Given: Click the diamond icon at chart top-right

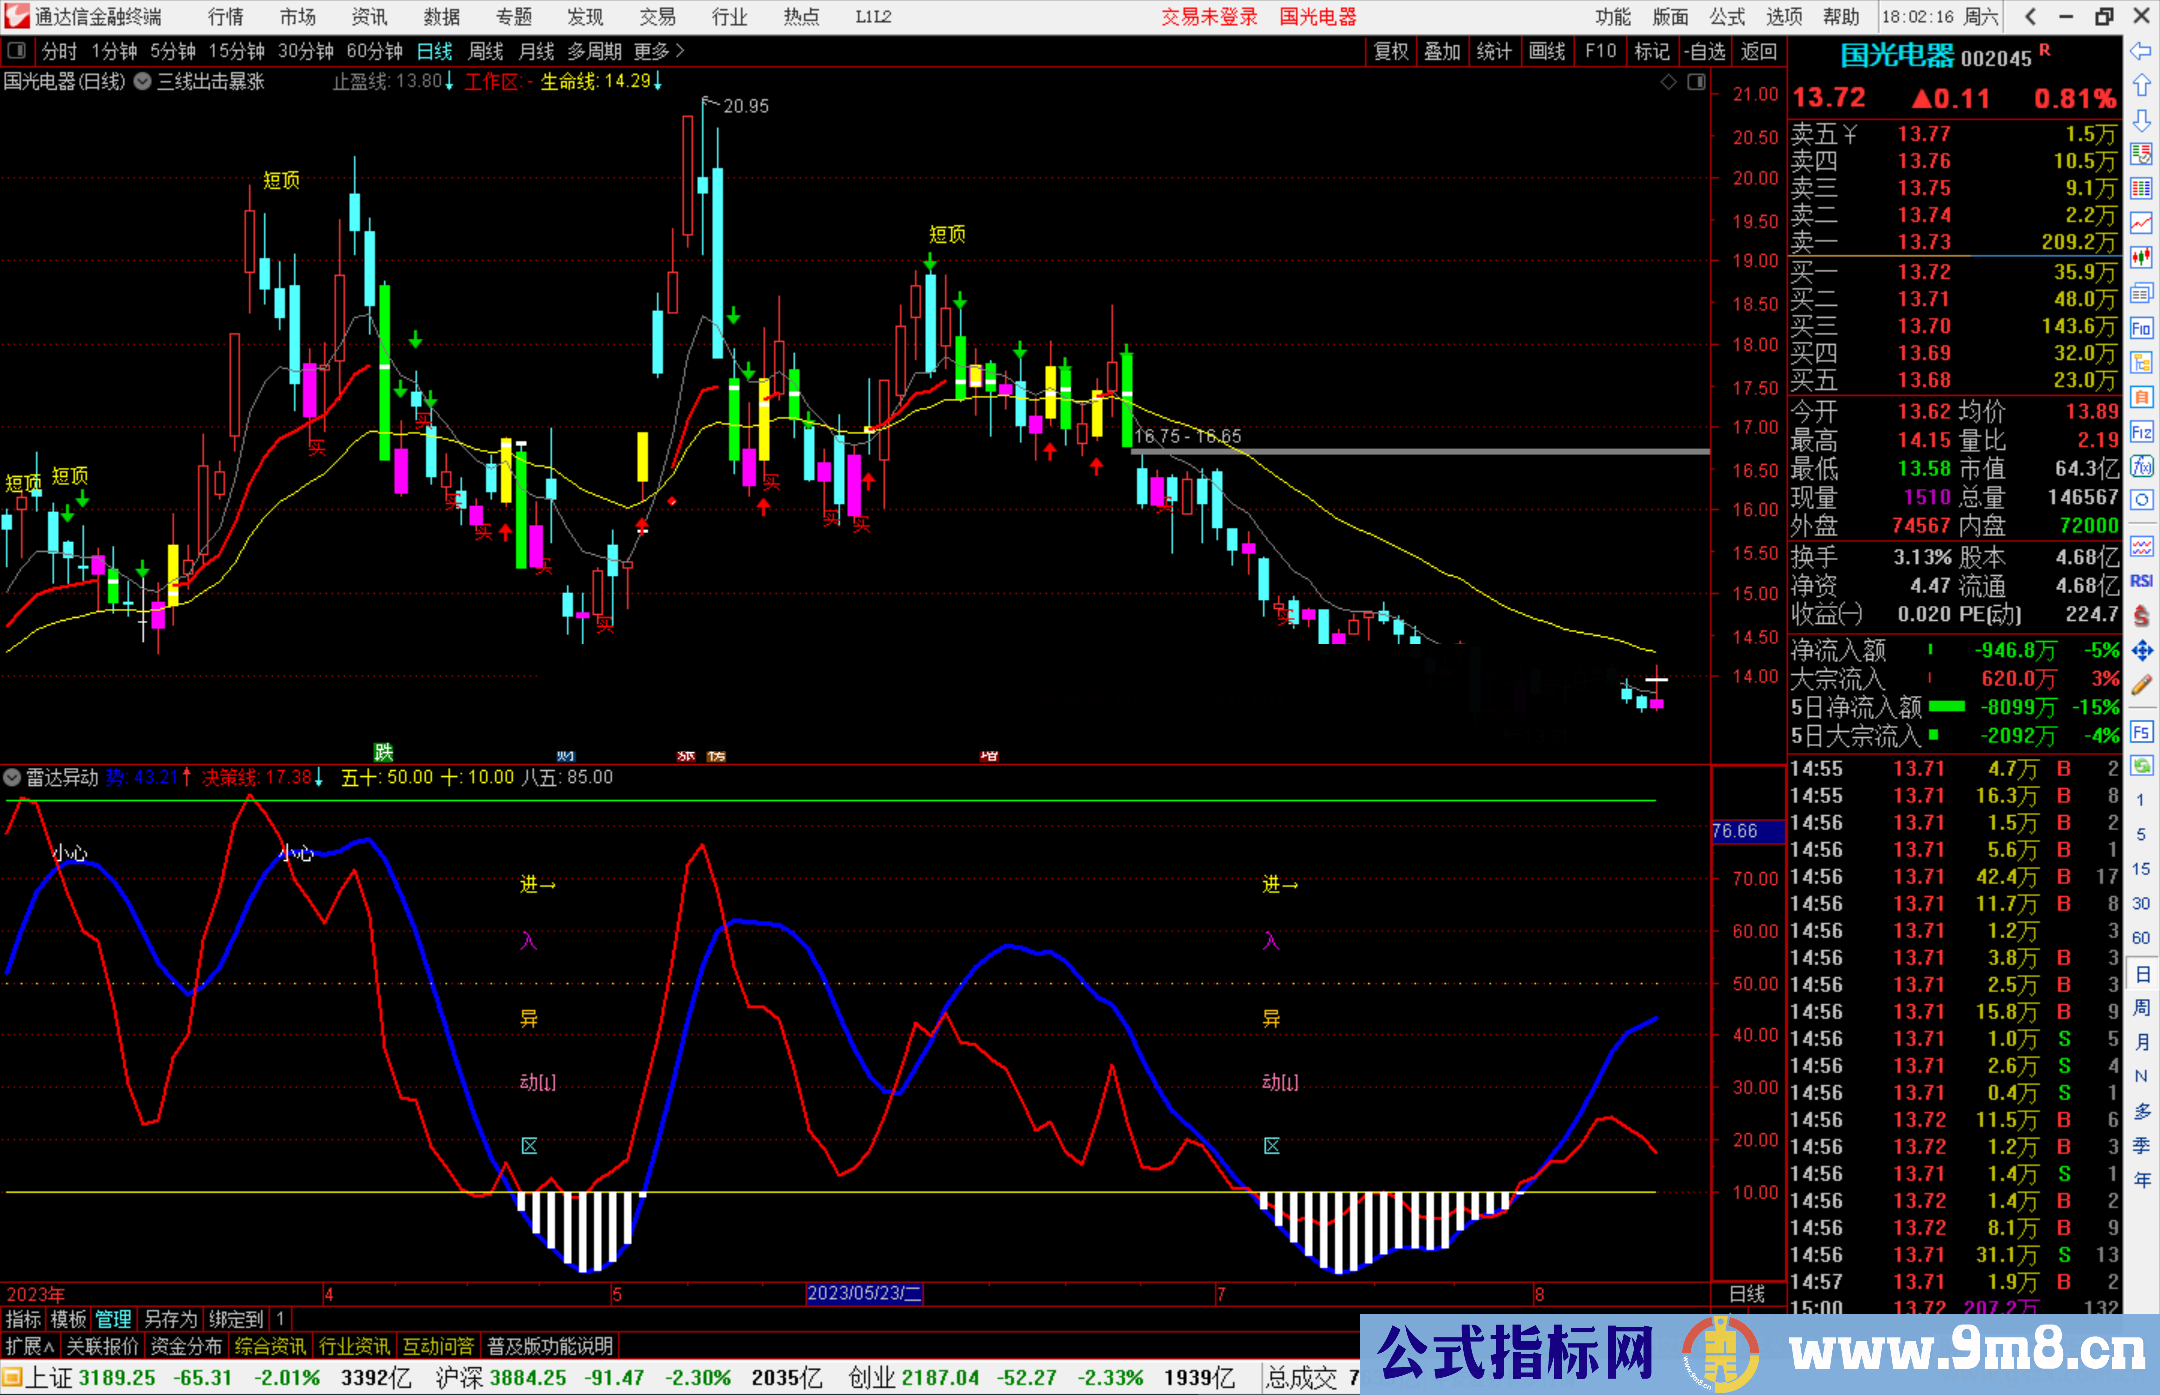Looking at the screenshot, I should click(x=1668, y=82).
